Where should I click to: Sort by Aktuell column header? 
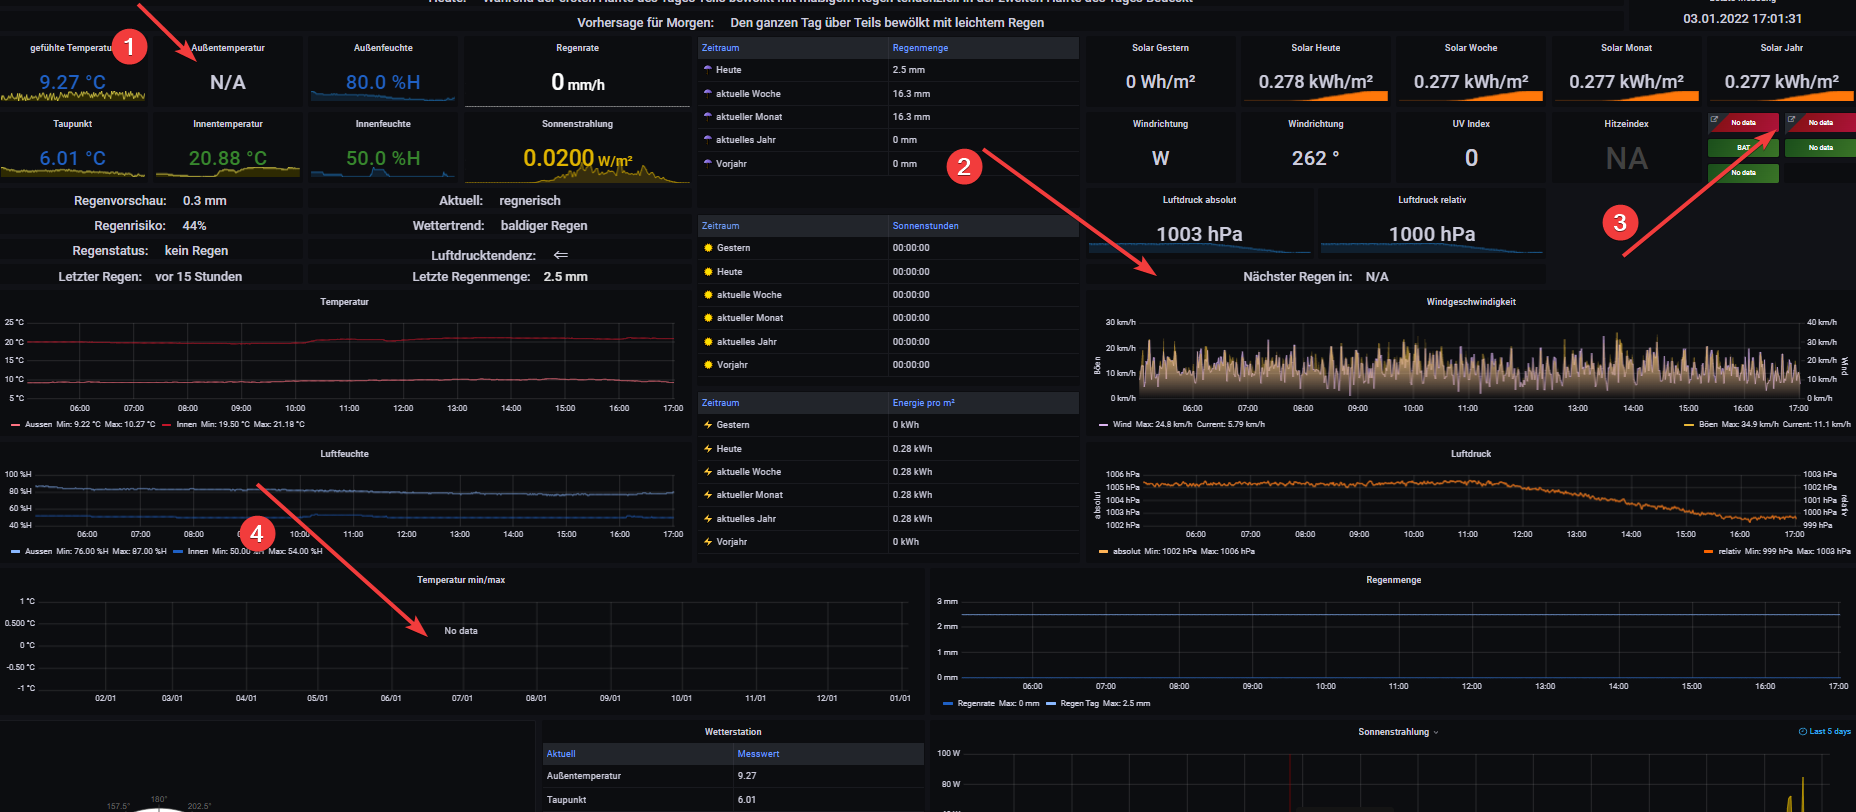coord(561,754)
